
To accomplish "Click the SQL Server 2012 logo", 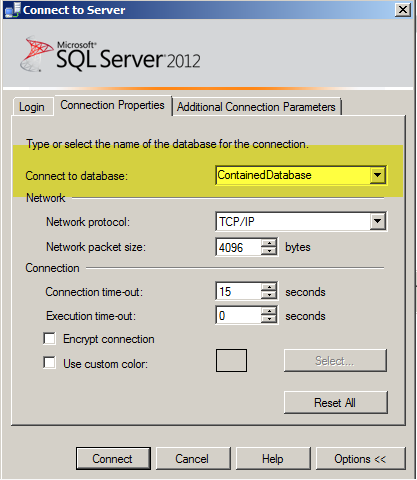I will pos(110,54).
